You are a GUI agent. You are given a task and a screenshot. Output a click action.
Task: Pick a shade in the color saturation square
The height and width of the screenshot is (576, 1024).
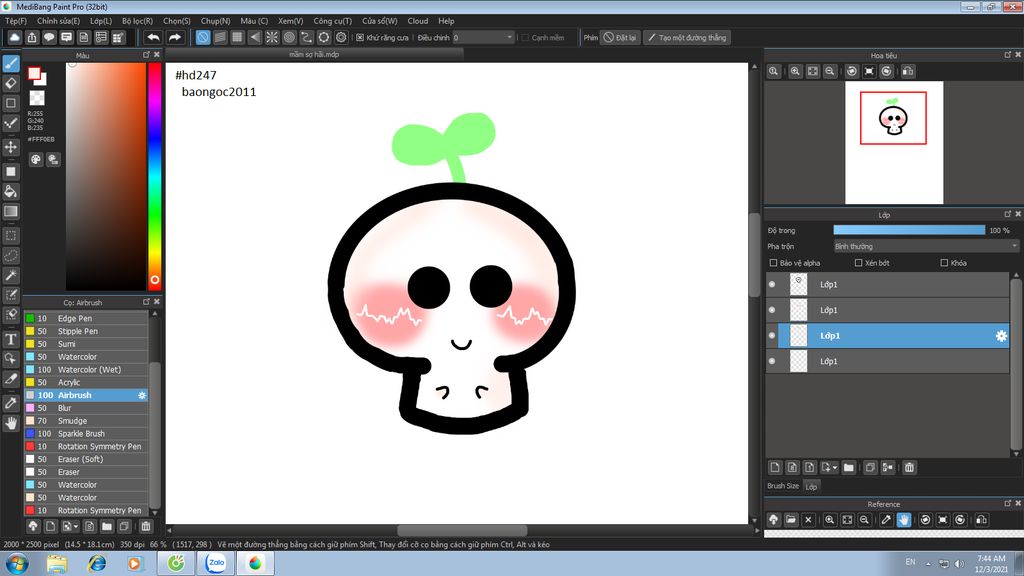pyautogui.click(x=106, y=176)
